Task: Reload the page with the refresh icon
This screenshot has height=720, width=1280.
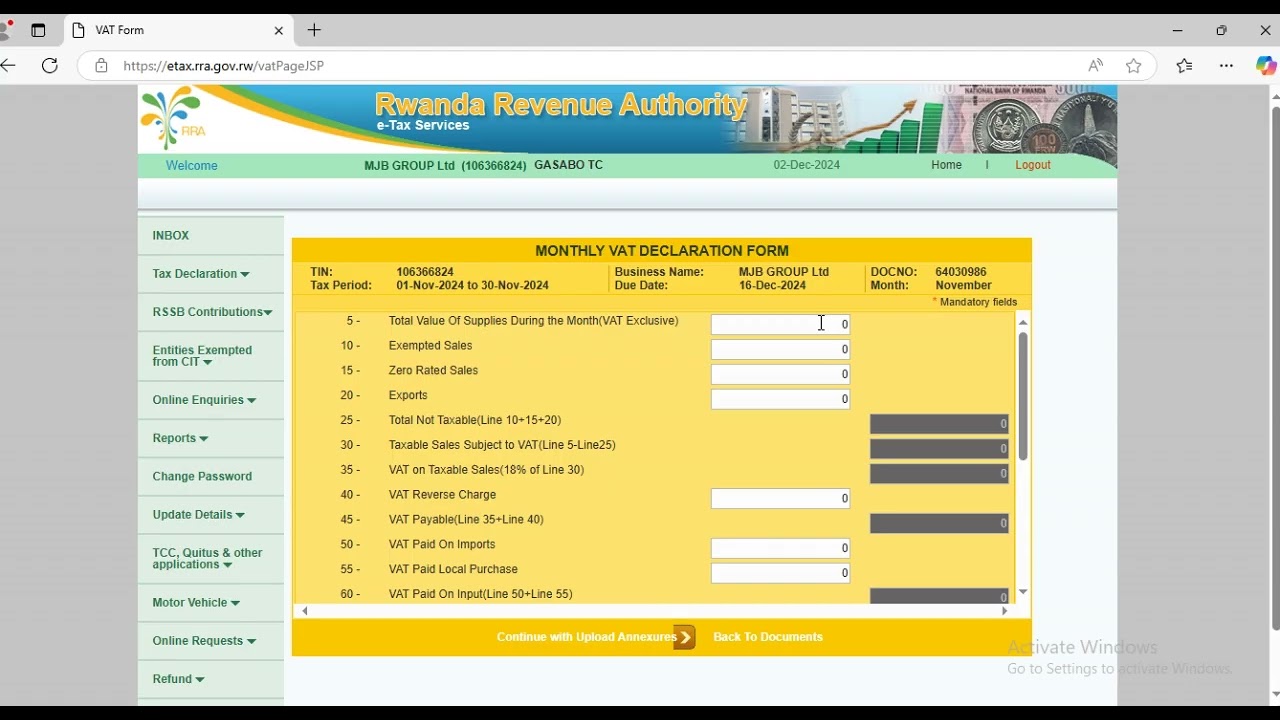Action: (x=50, y=66)
